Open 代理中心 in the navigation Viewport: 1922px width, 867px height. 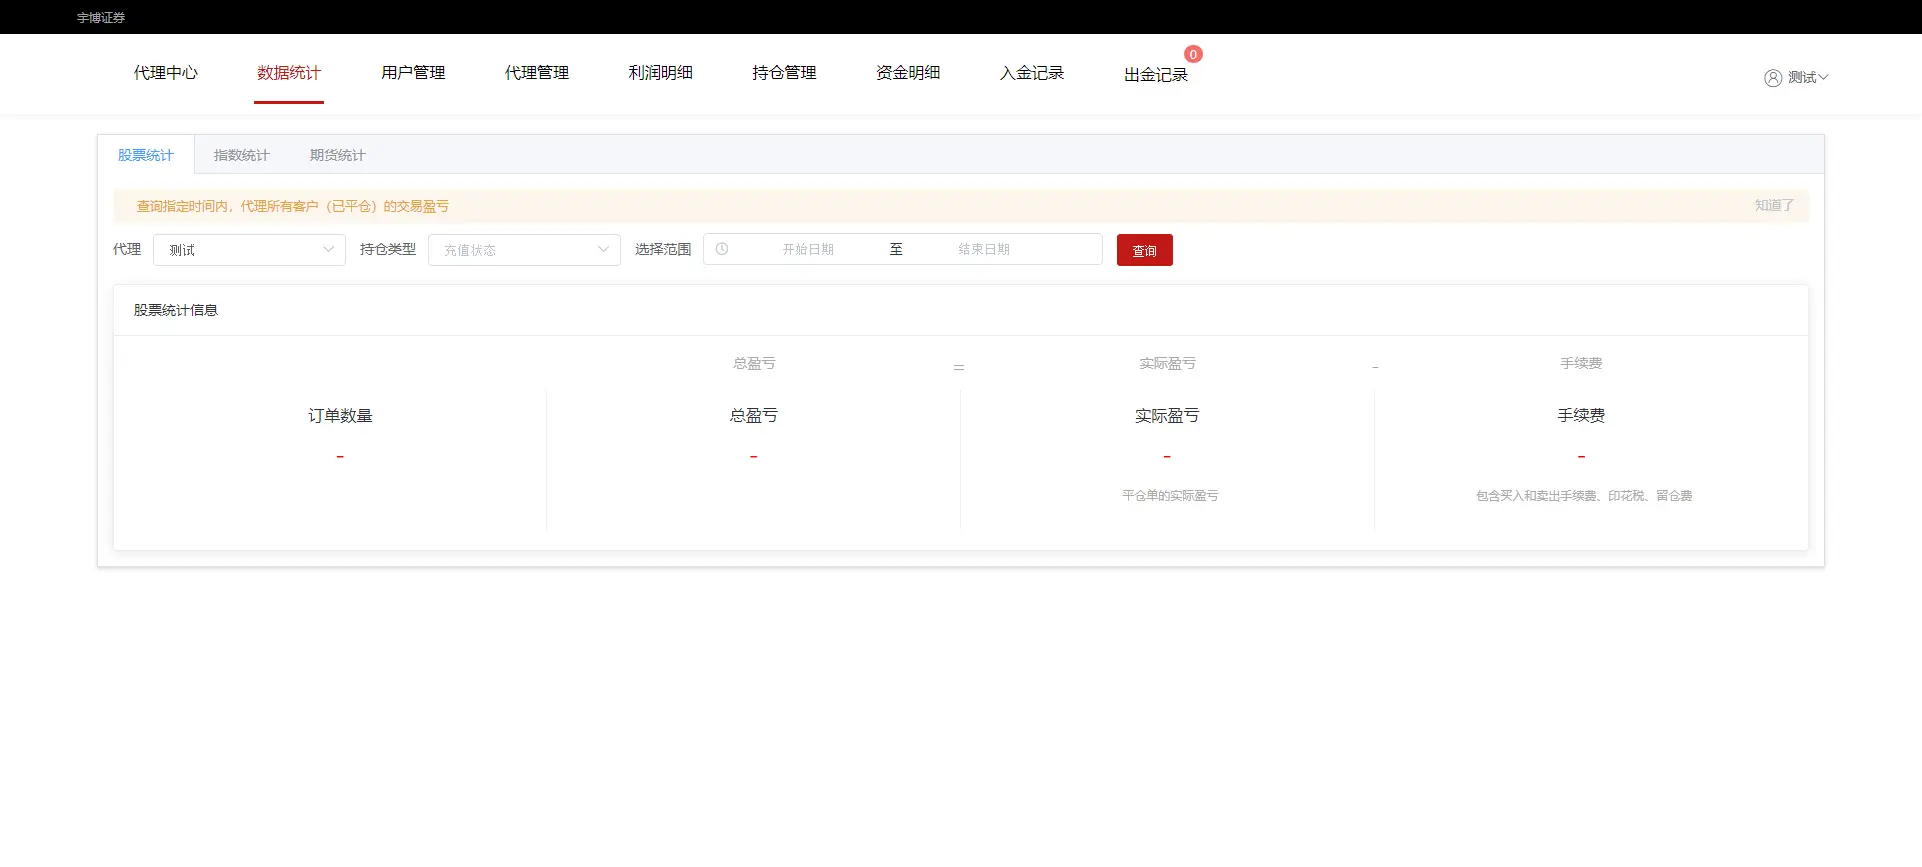(166, 73)
